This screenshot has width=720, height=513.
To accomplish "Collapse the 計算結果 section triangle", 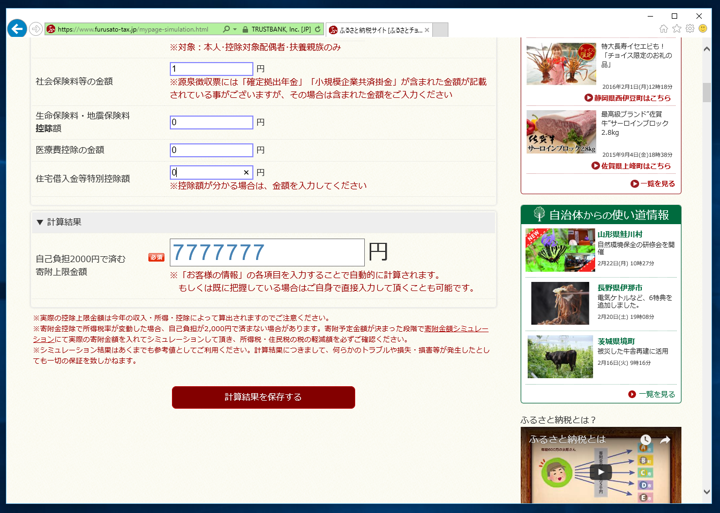I will tap(40, 222).
